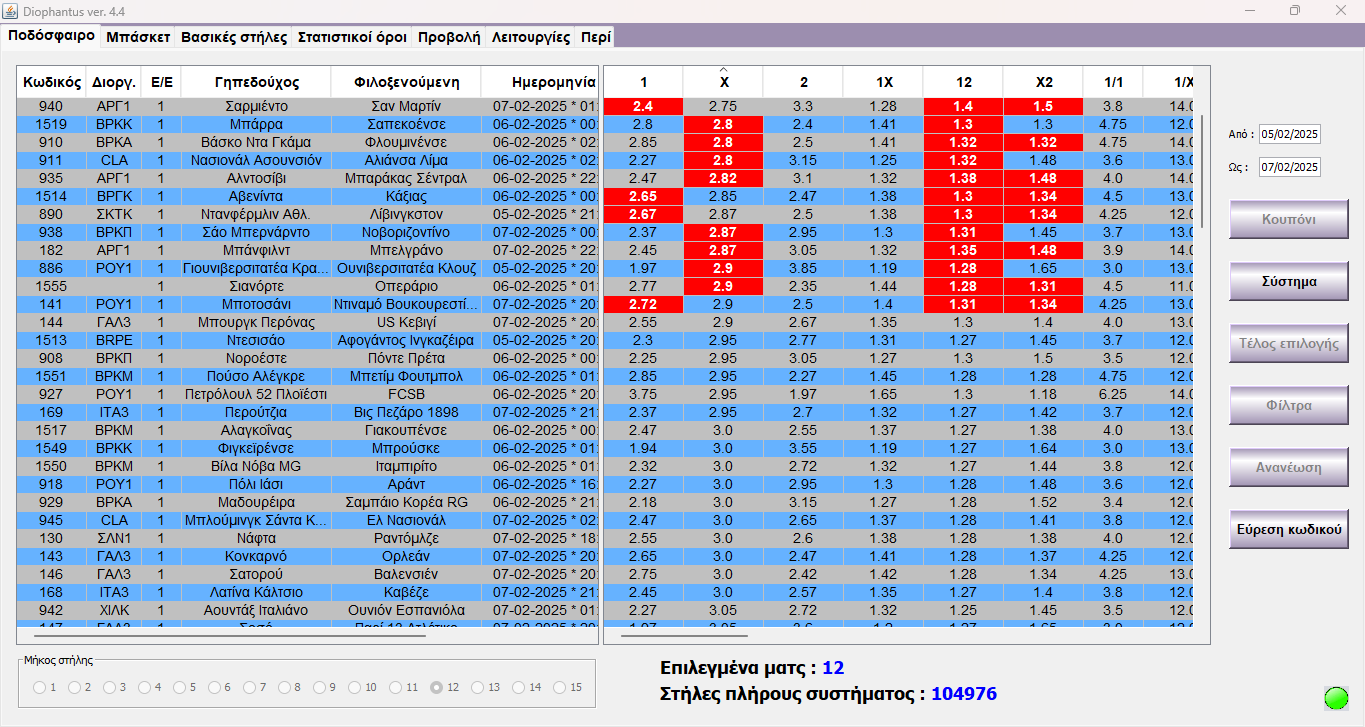The image size is (1365, 727).
Task: Click the green status indicator light
Action: click(1336, 698)
